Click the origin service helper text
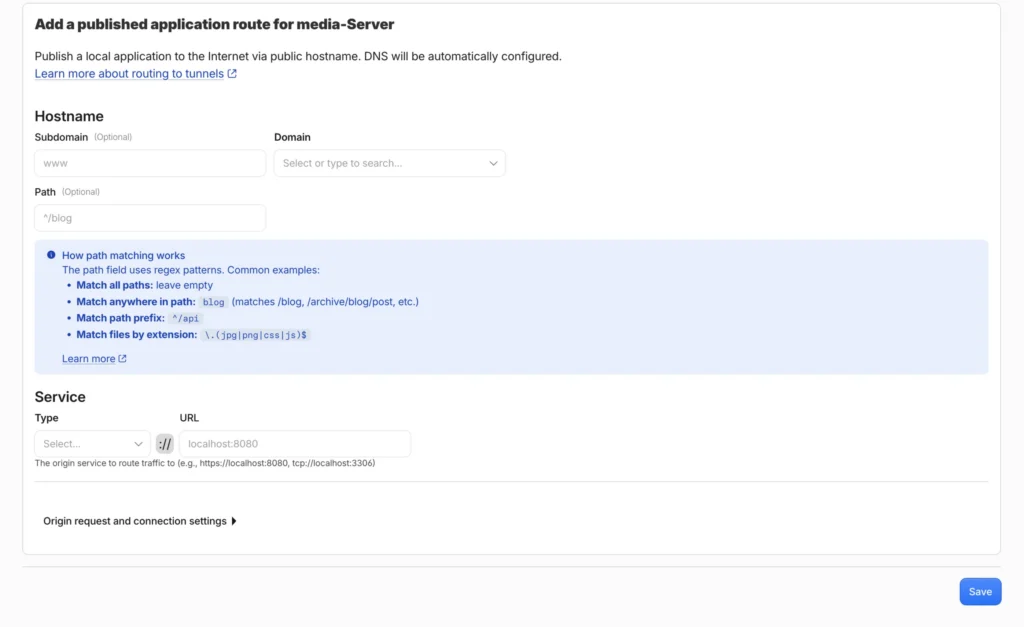The image size is (1024, 627). 205,463
